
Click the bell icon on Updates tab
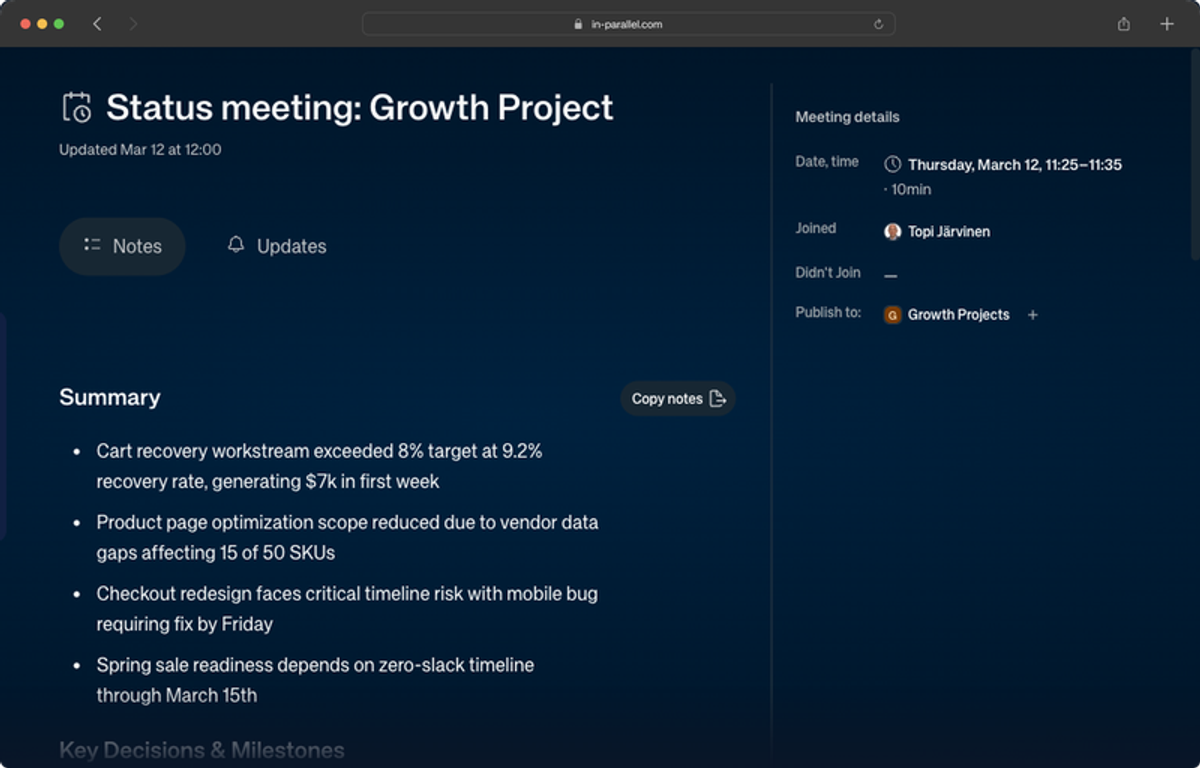pos(236,245)
